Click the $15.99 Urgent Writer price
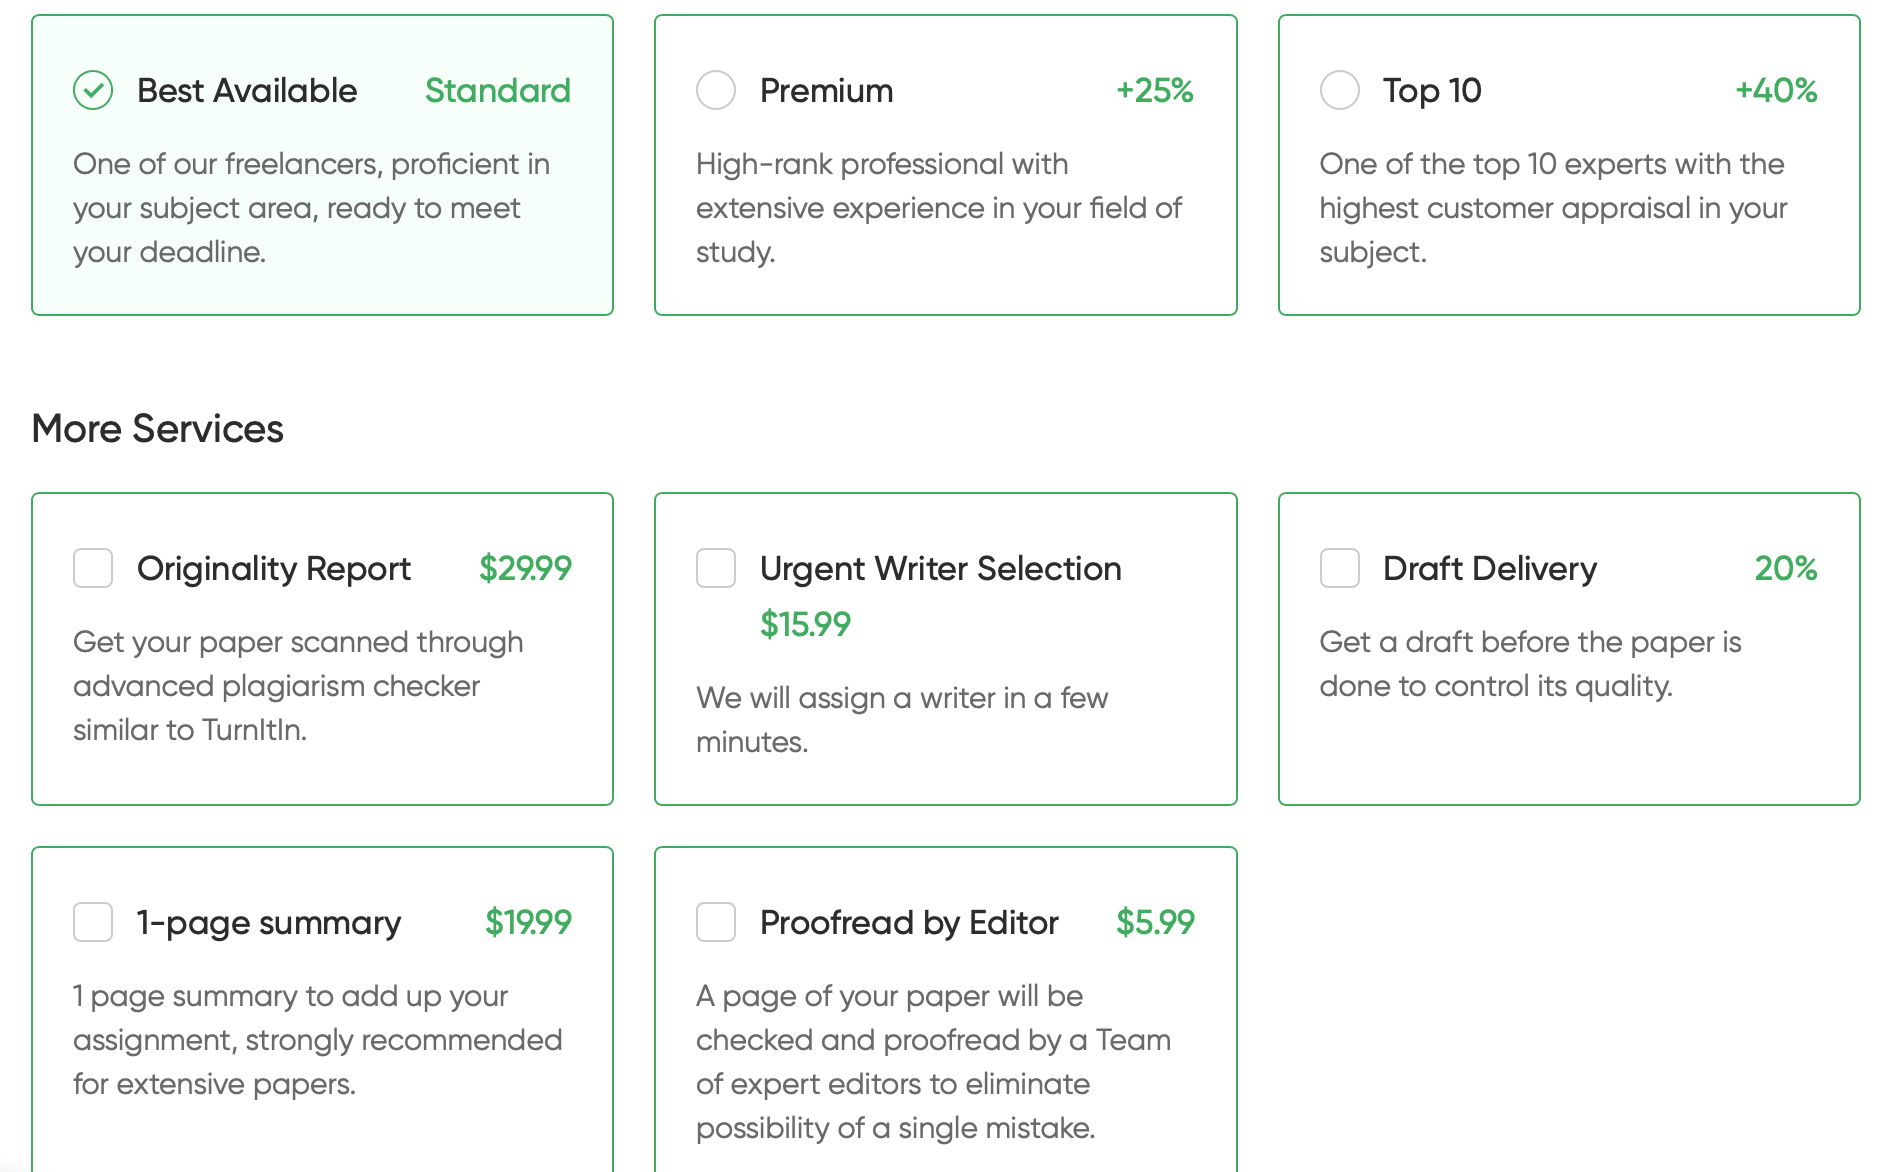This screenshot has height=1172, width=1898. coord(805,624)
